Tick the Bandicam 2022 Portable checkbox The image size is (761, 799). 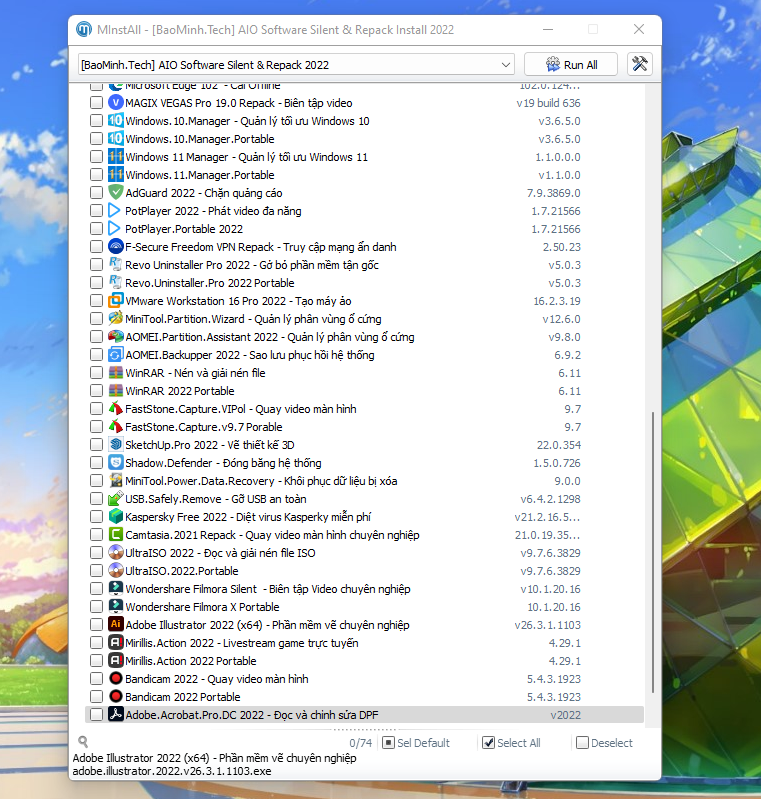(96, 697)
